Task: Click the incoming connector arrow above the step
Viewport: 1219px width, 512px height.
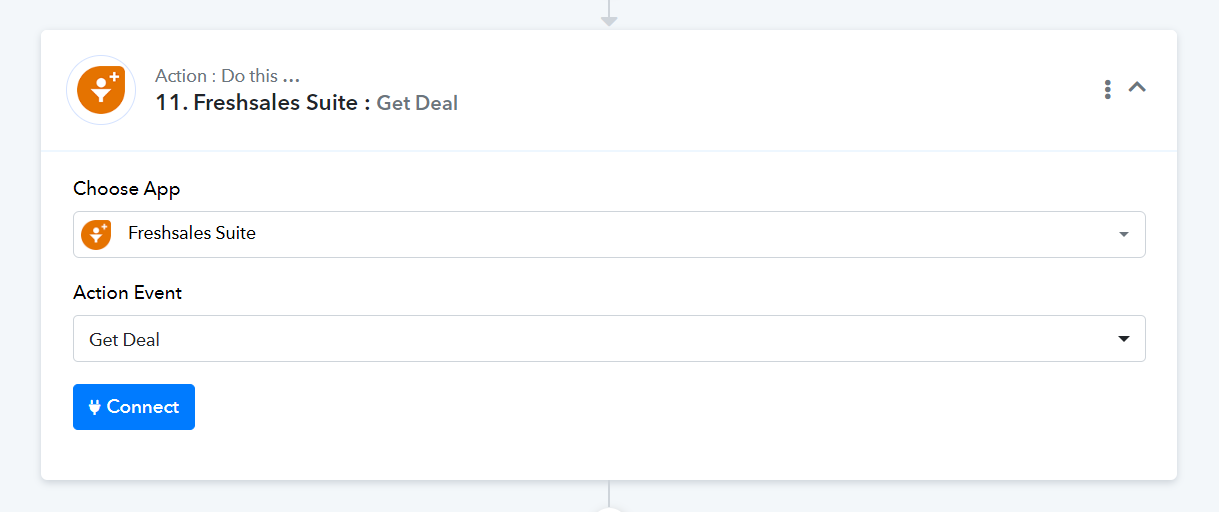Action: pyautogui.click(x=609, y=20)
